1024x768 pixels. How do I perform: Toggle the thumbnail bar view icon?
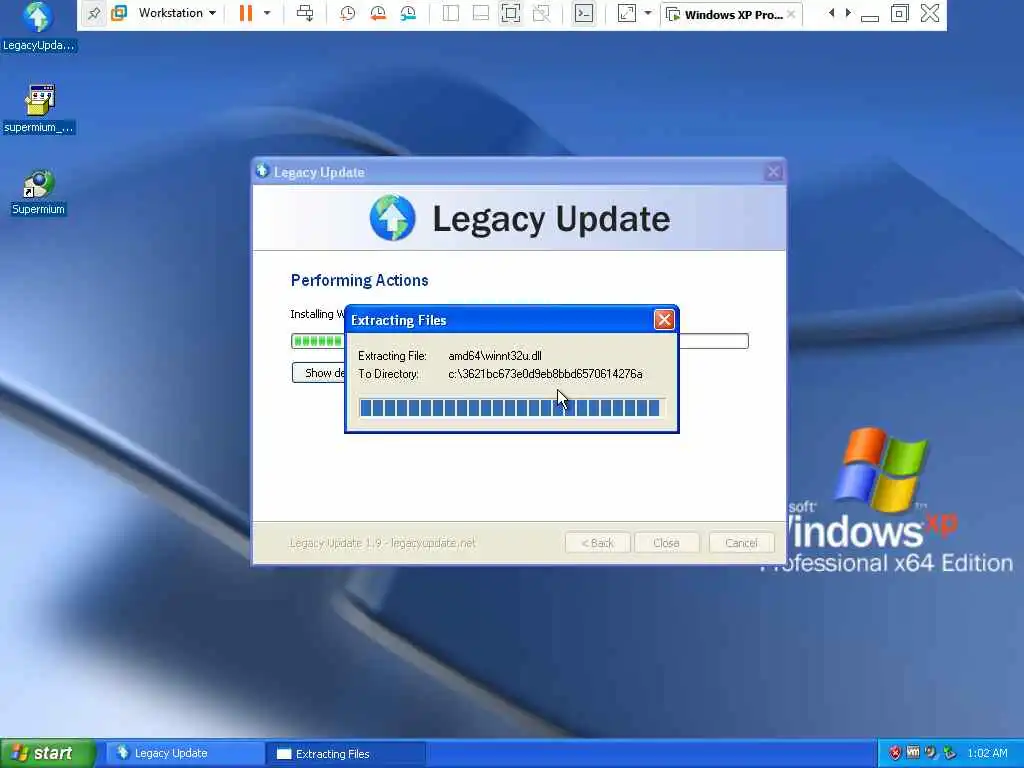[x=481, y=13]
